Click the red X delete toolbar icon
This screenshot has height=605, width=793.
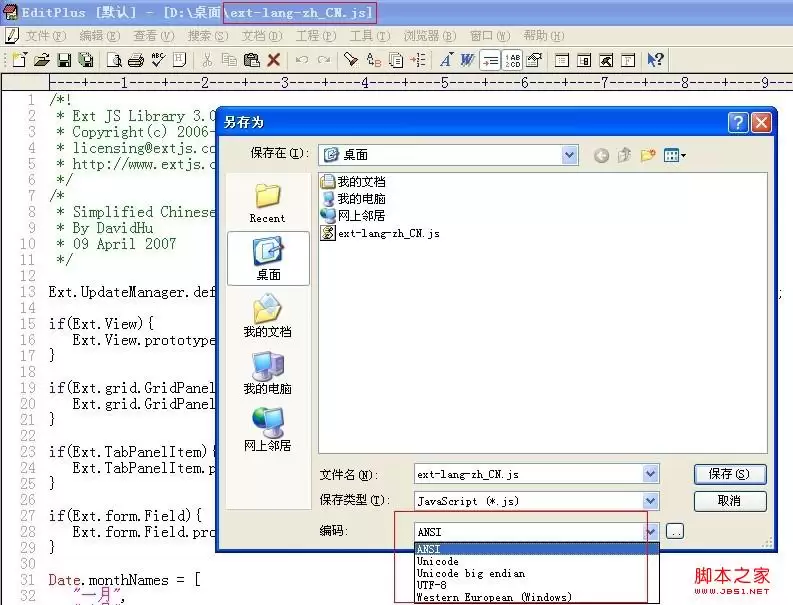tap(274, 60)
